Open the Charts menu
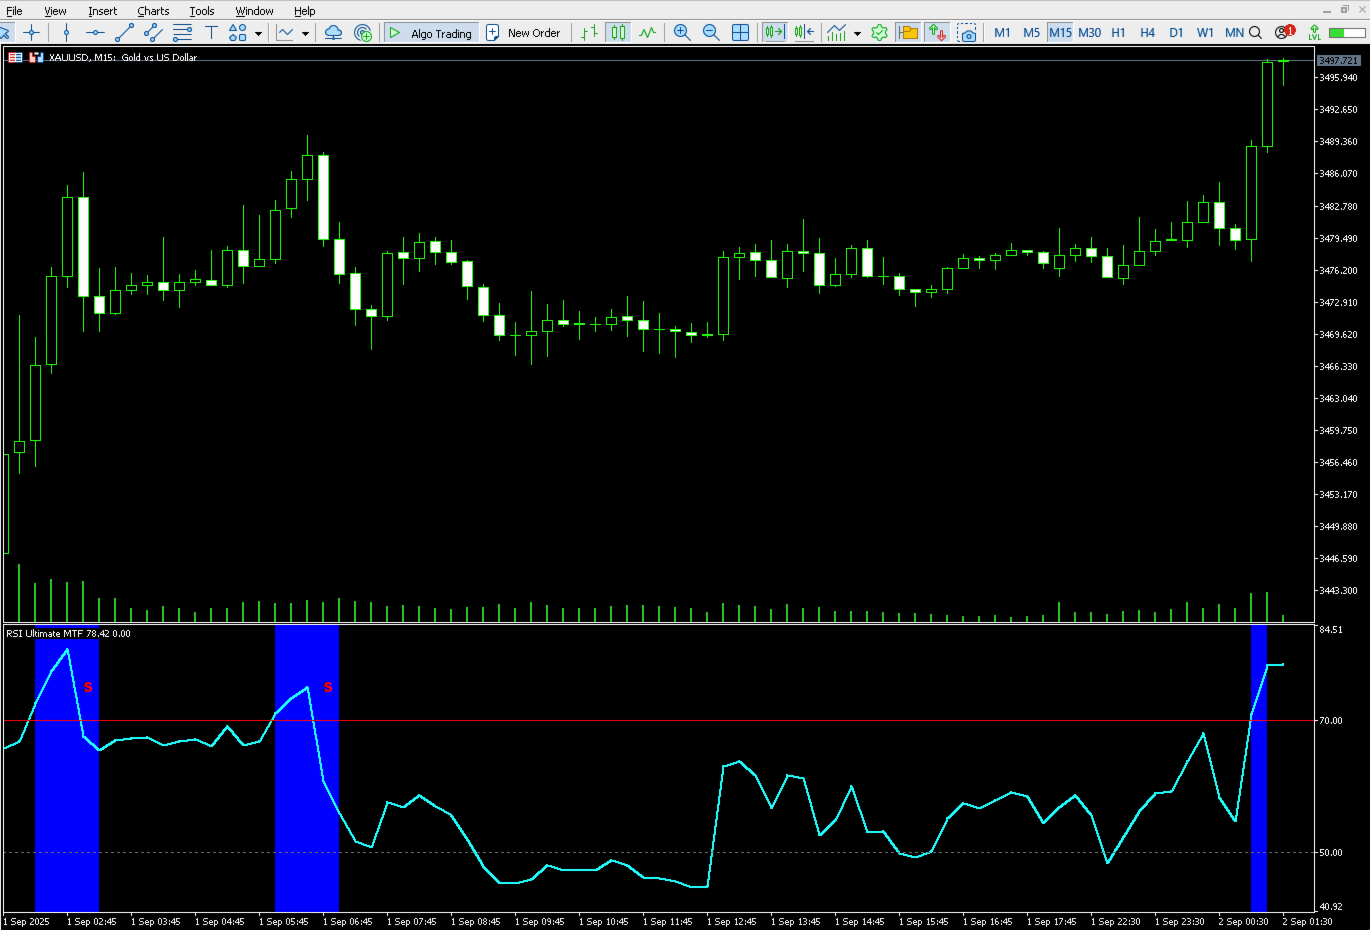Image resolution: width=1370 pixels, height=930 pixels. (x=153, y=11)
